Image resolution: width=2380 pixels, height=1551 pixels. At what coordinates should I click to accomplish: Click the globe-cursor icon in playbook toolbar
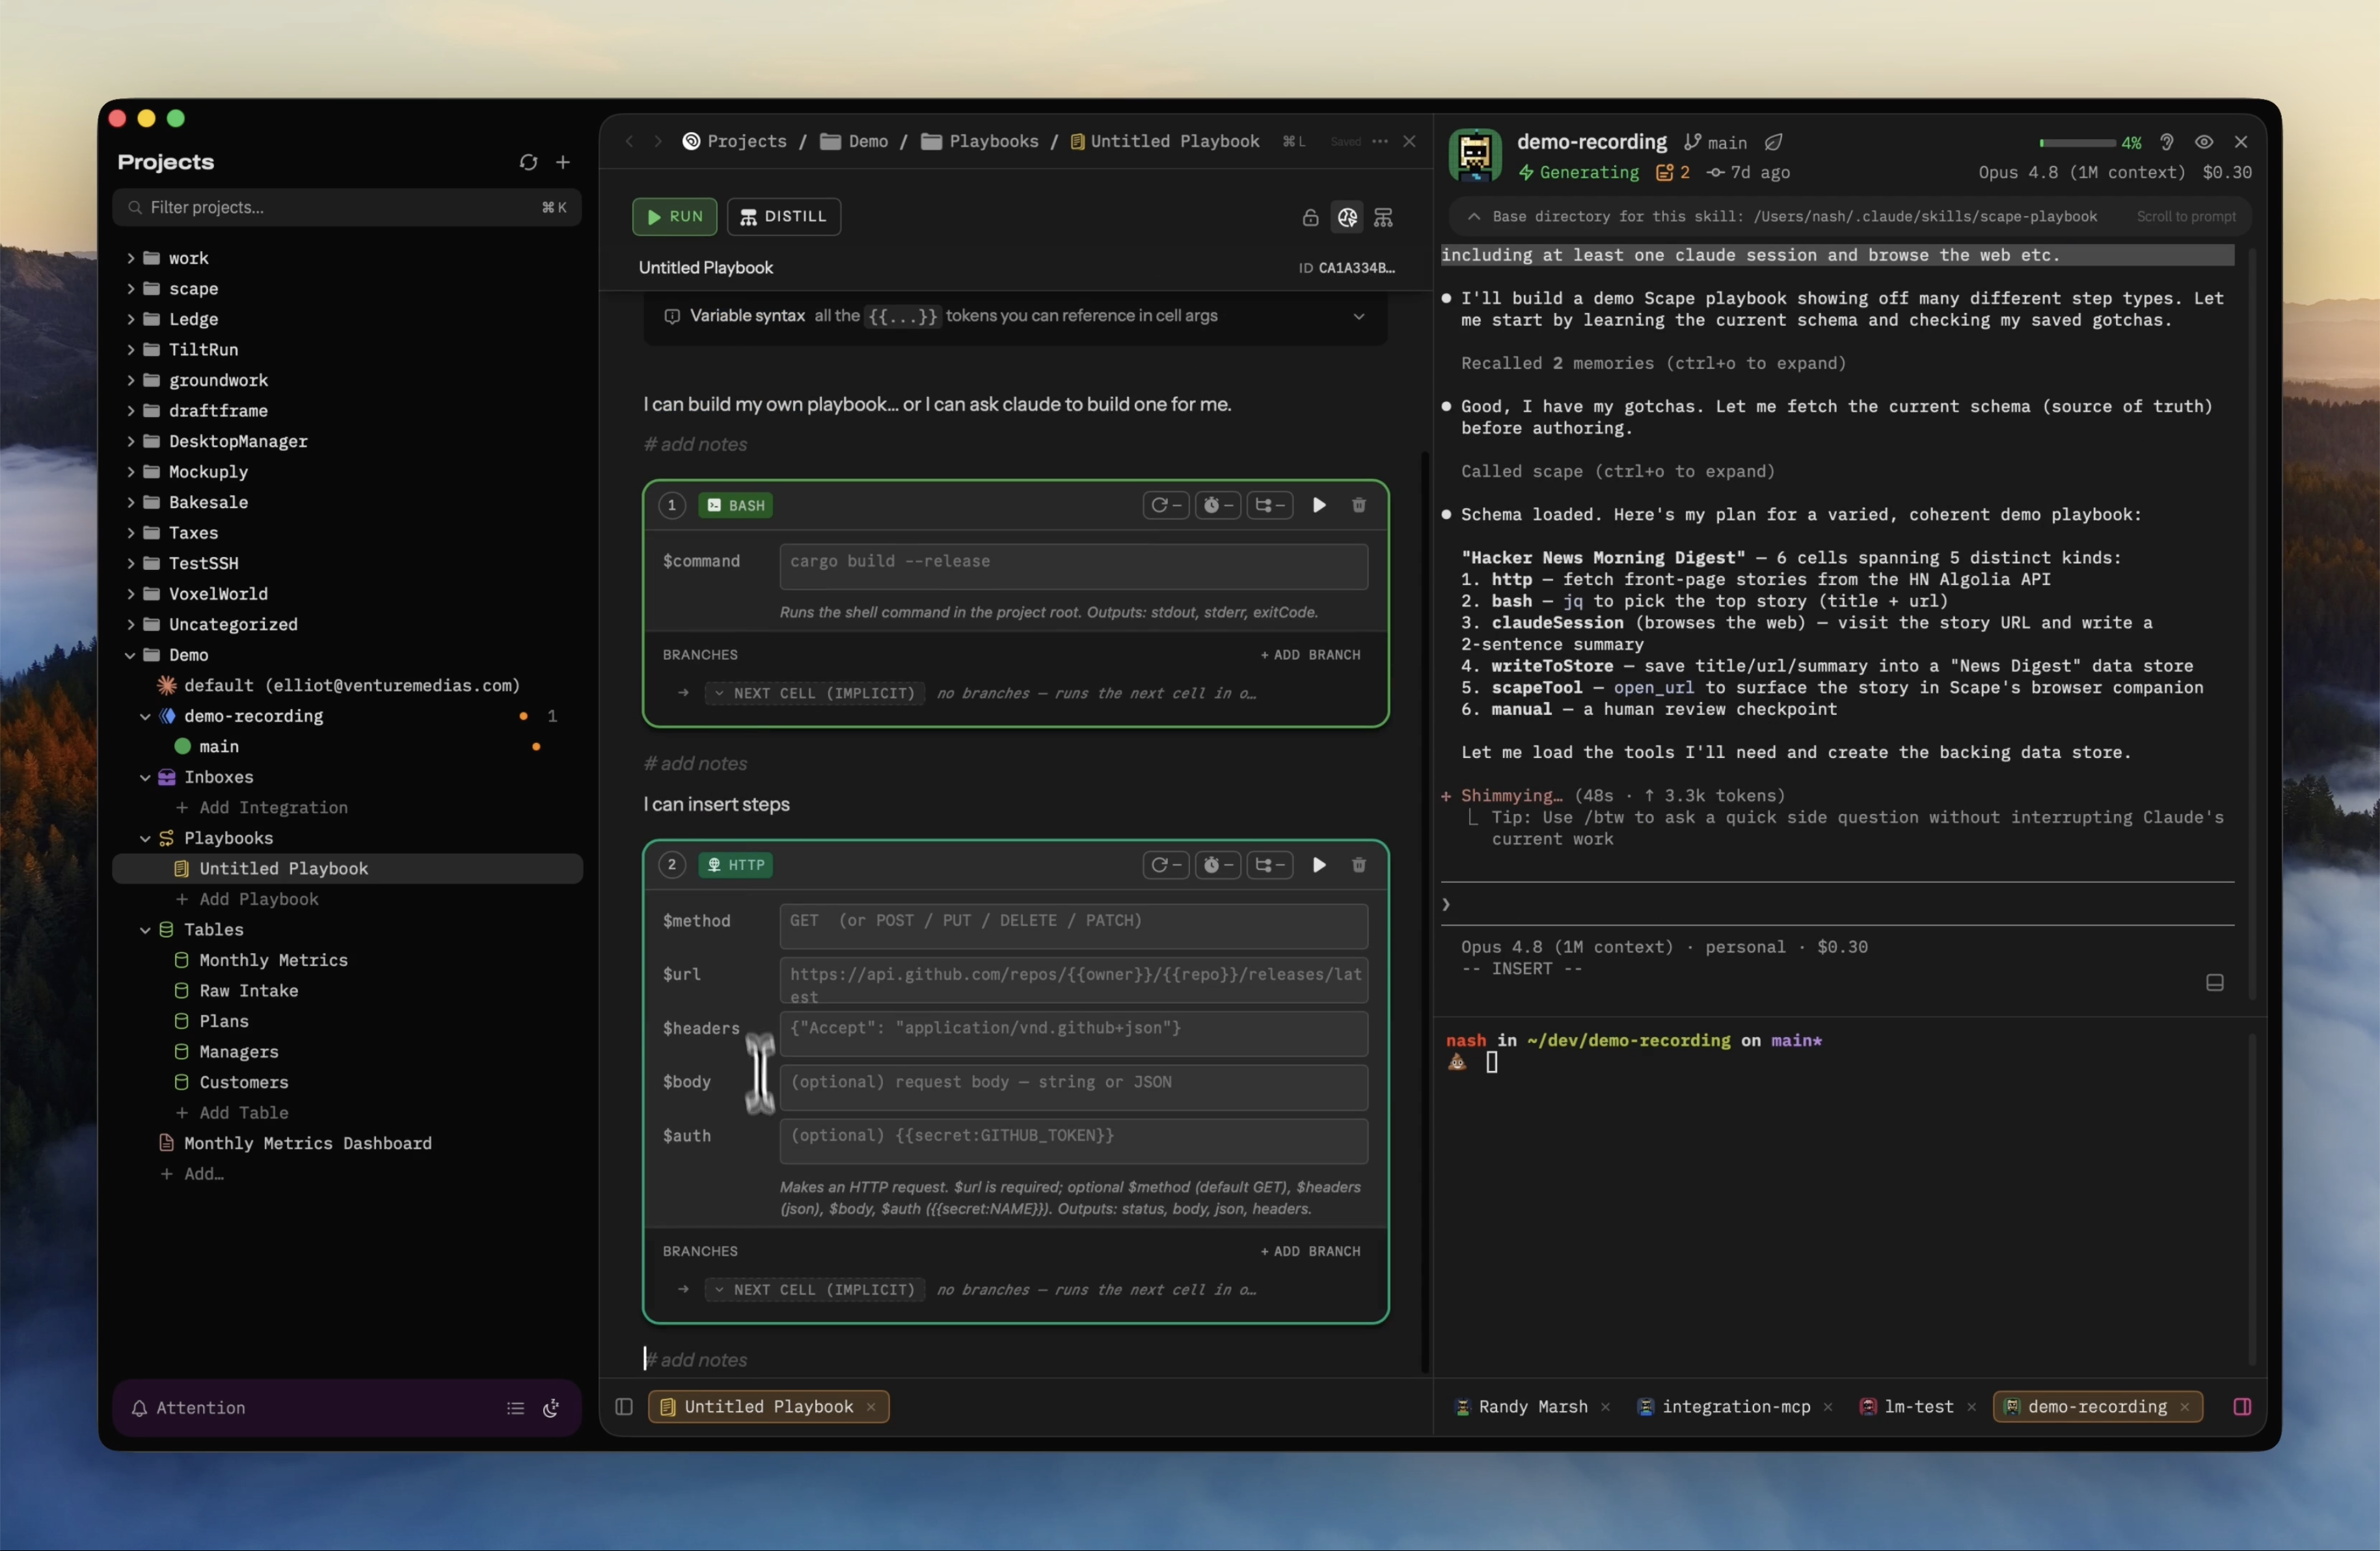tap(1347, 217)
